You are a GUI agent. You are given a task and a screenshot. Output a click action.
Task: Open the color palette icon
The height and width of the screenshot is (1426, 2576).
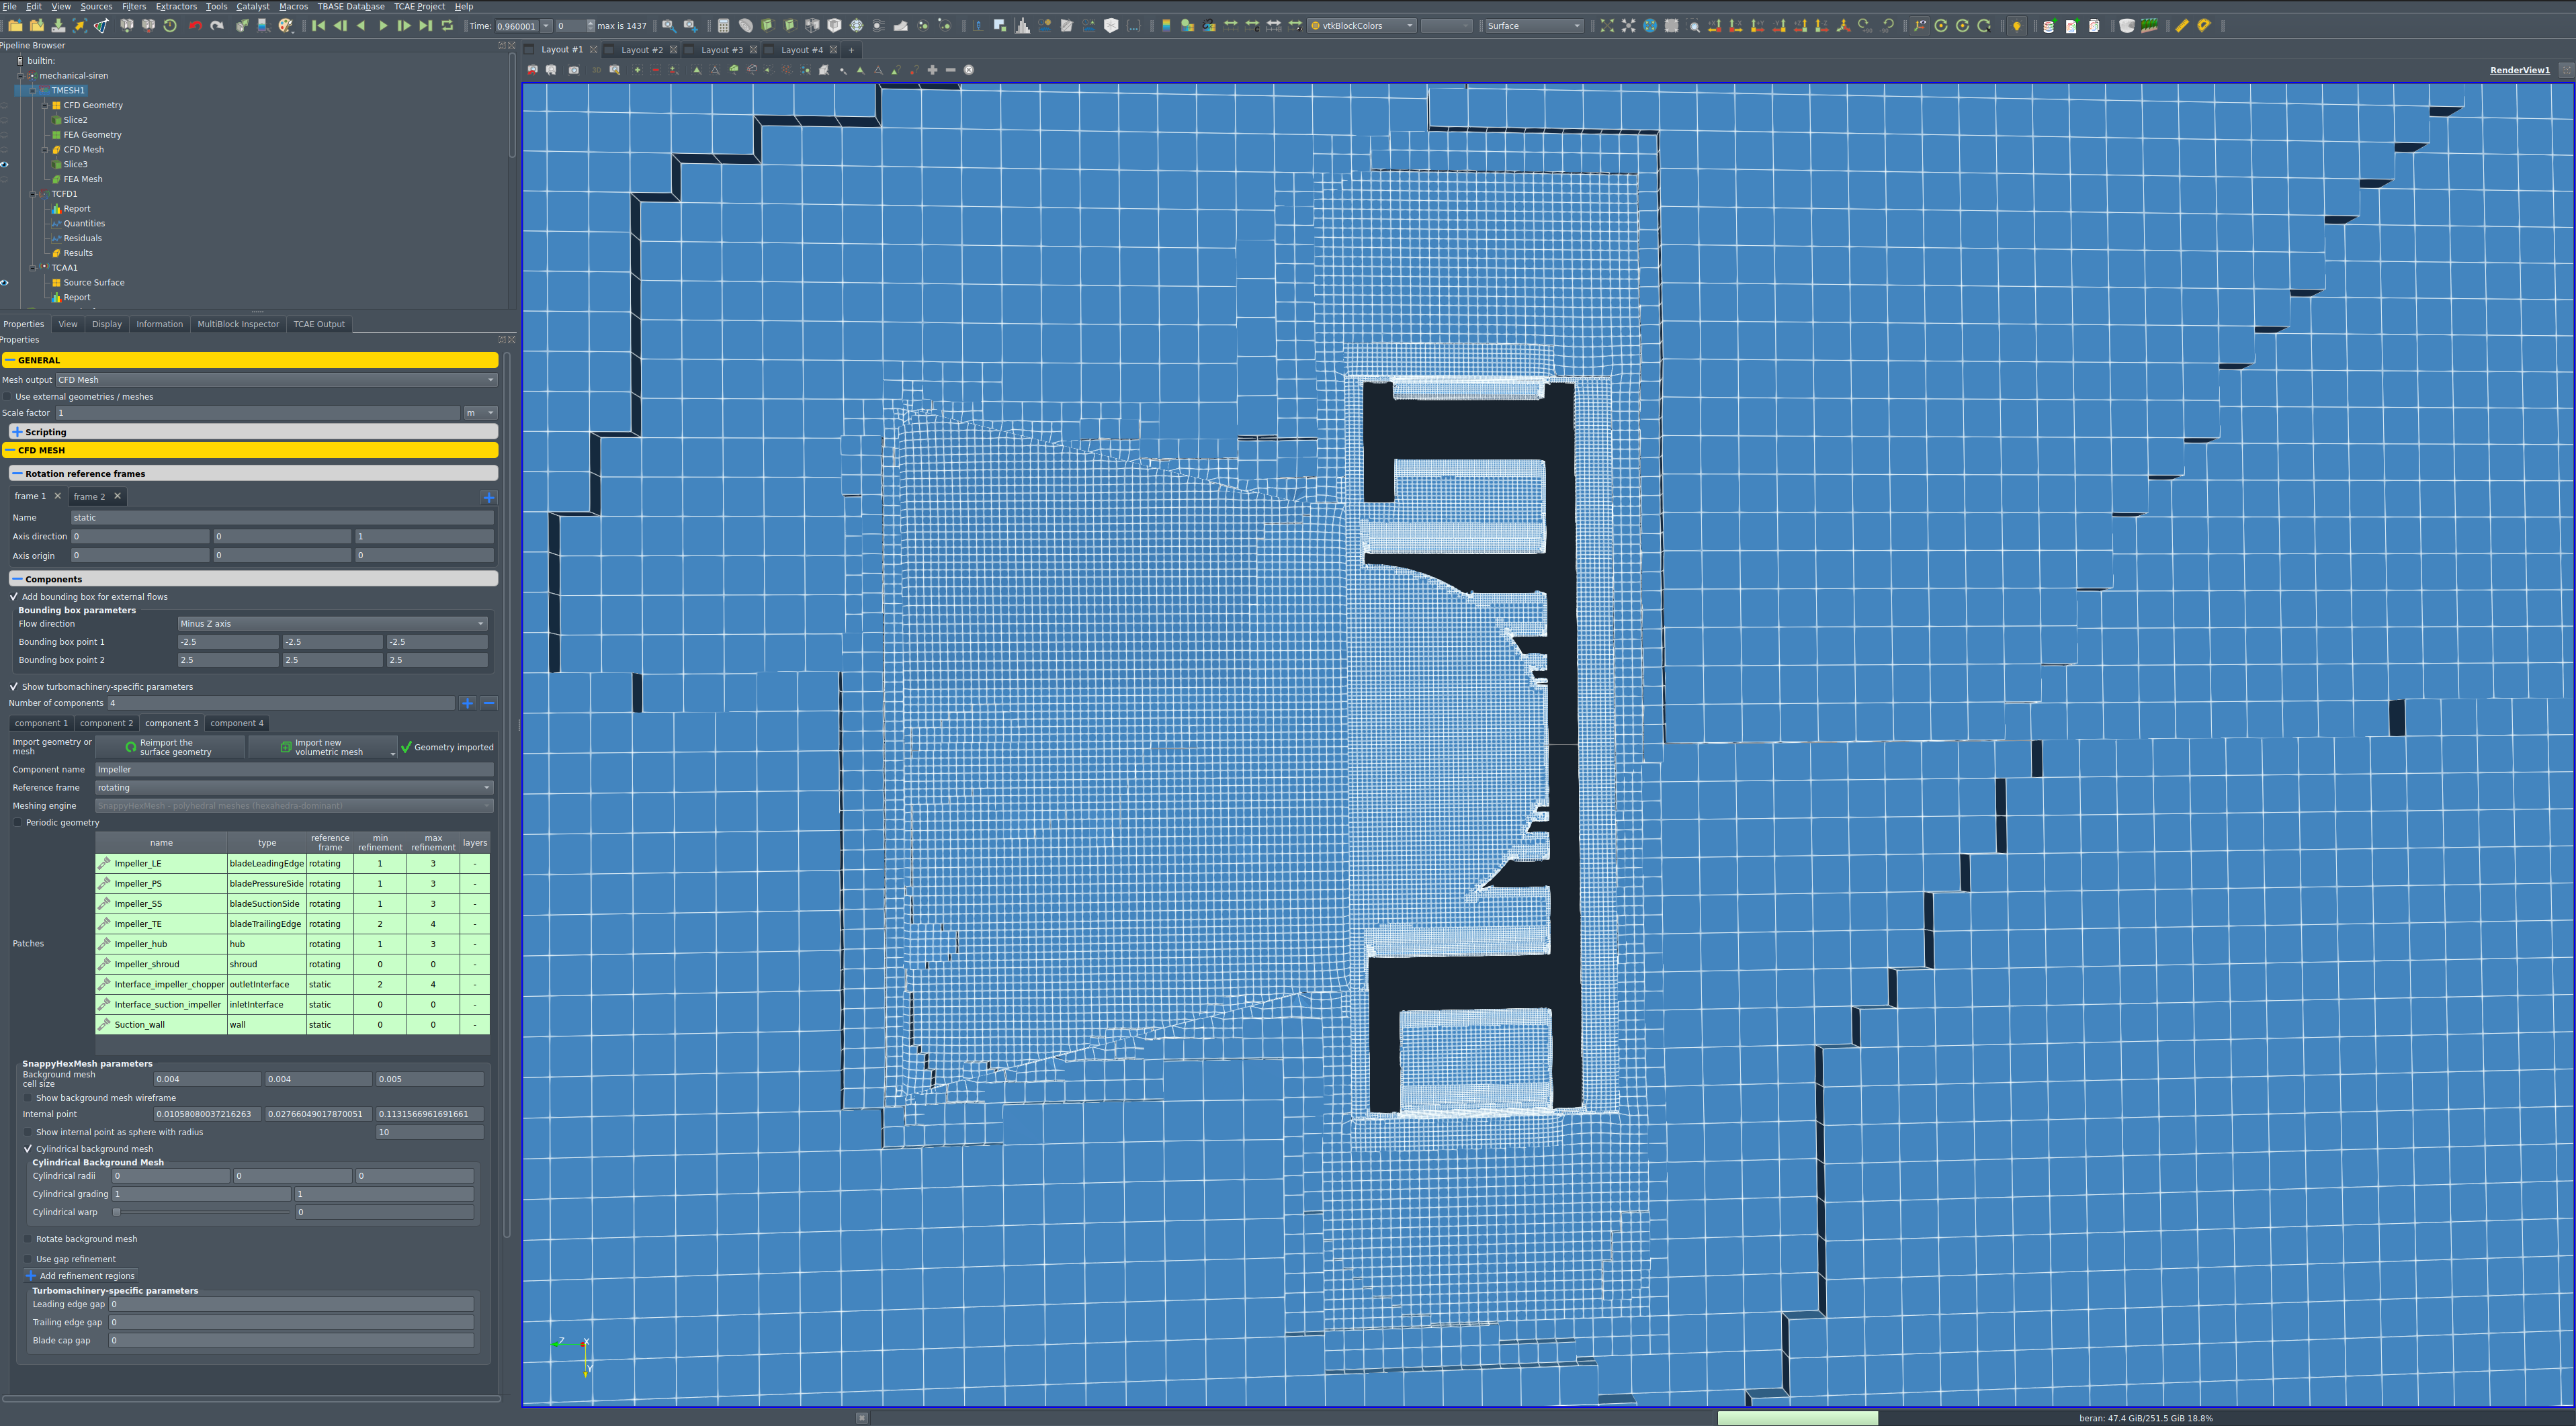(x=286, y=26)
